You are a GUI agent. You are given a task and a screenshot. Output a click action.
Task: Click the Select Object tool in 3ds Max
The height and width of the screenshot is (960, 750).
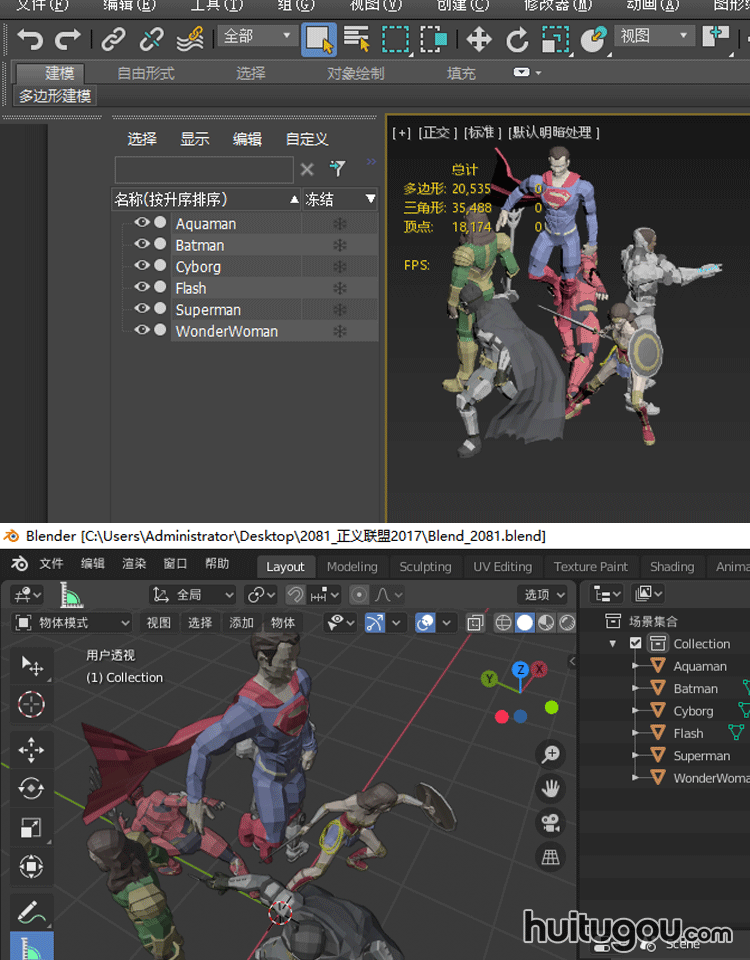(x=319, y=40)
